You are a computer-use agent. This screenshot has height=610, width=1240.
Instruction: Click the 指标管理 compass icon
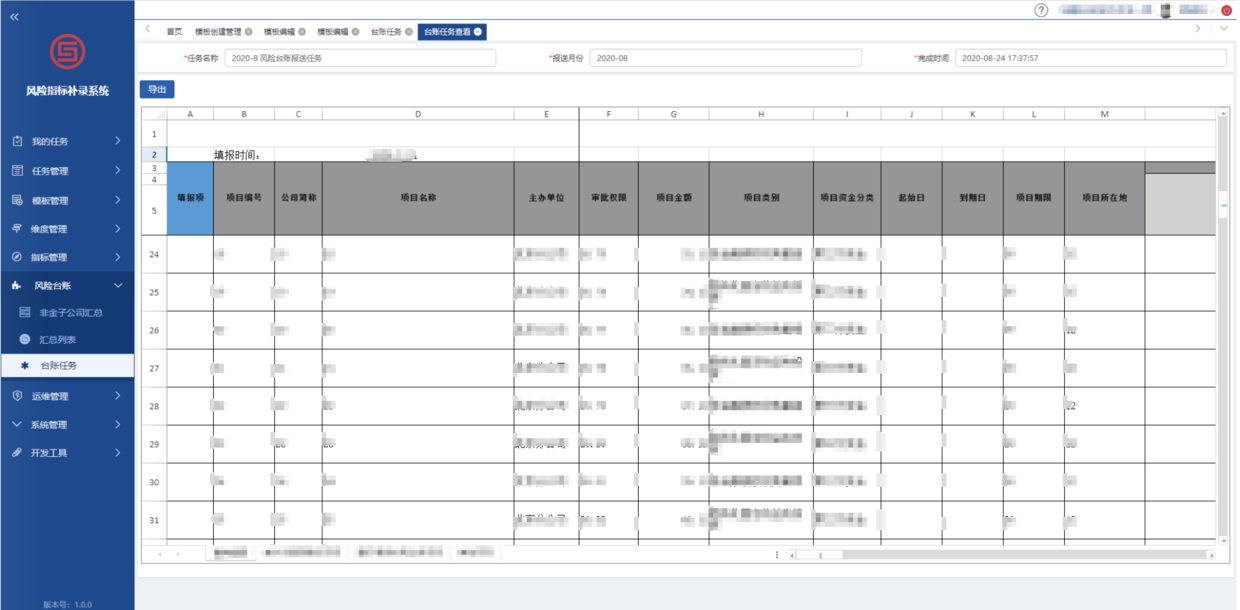(x=17, y=257)
